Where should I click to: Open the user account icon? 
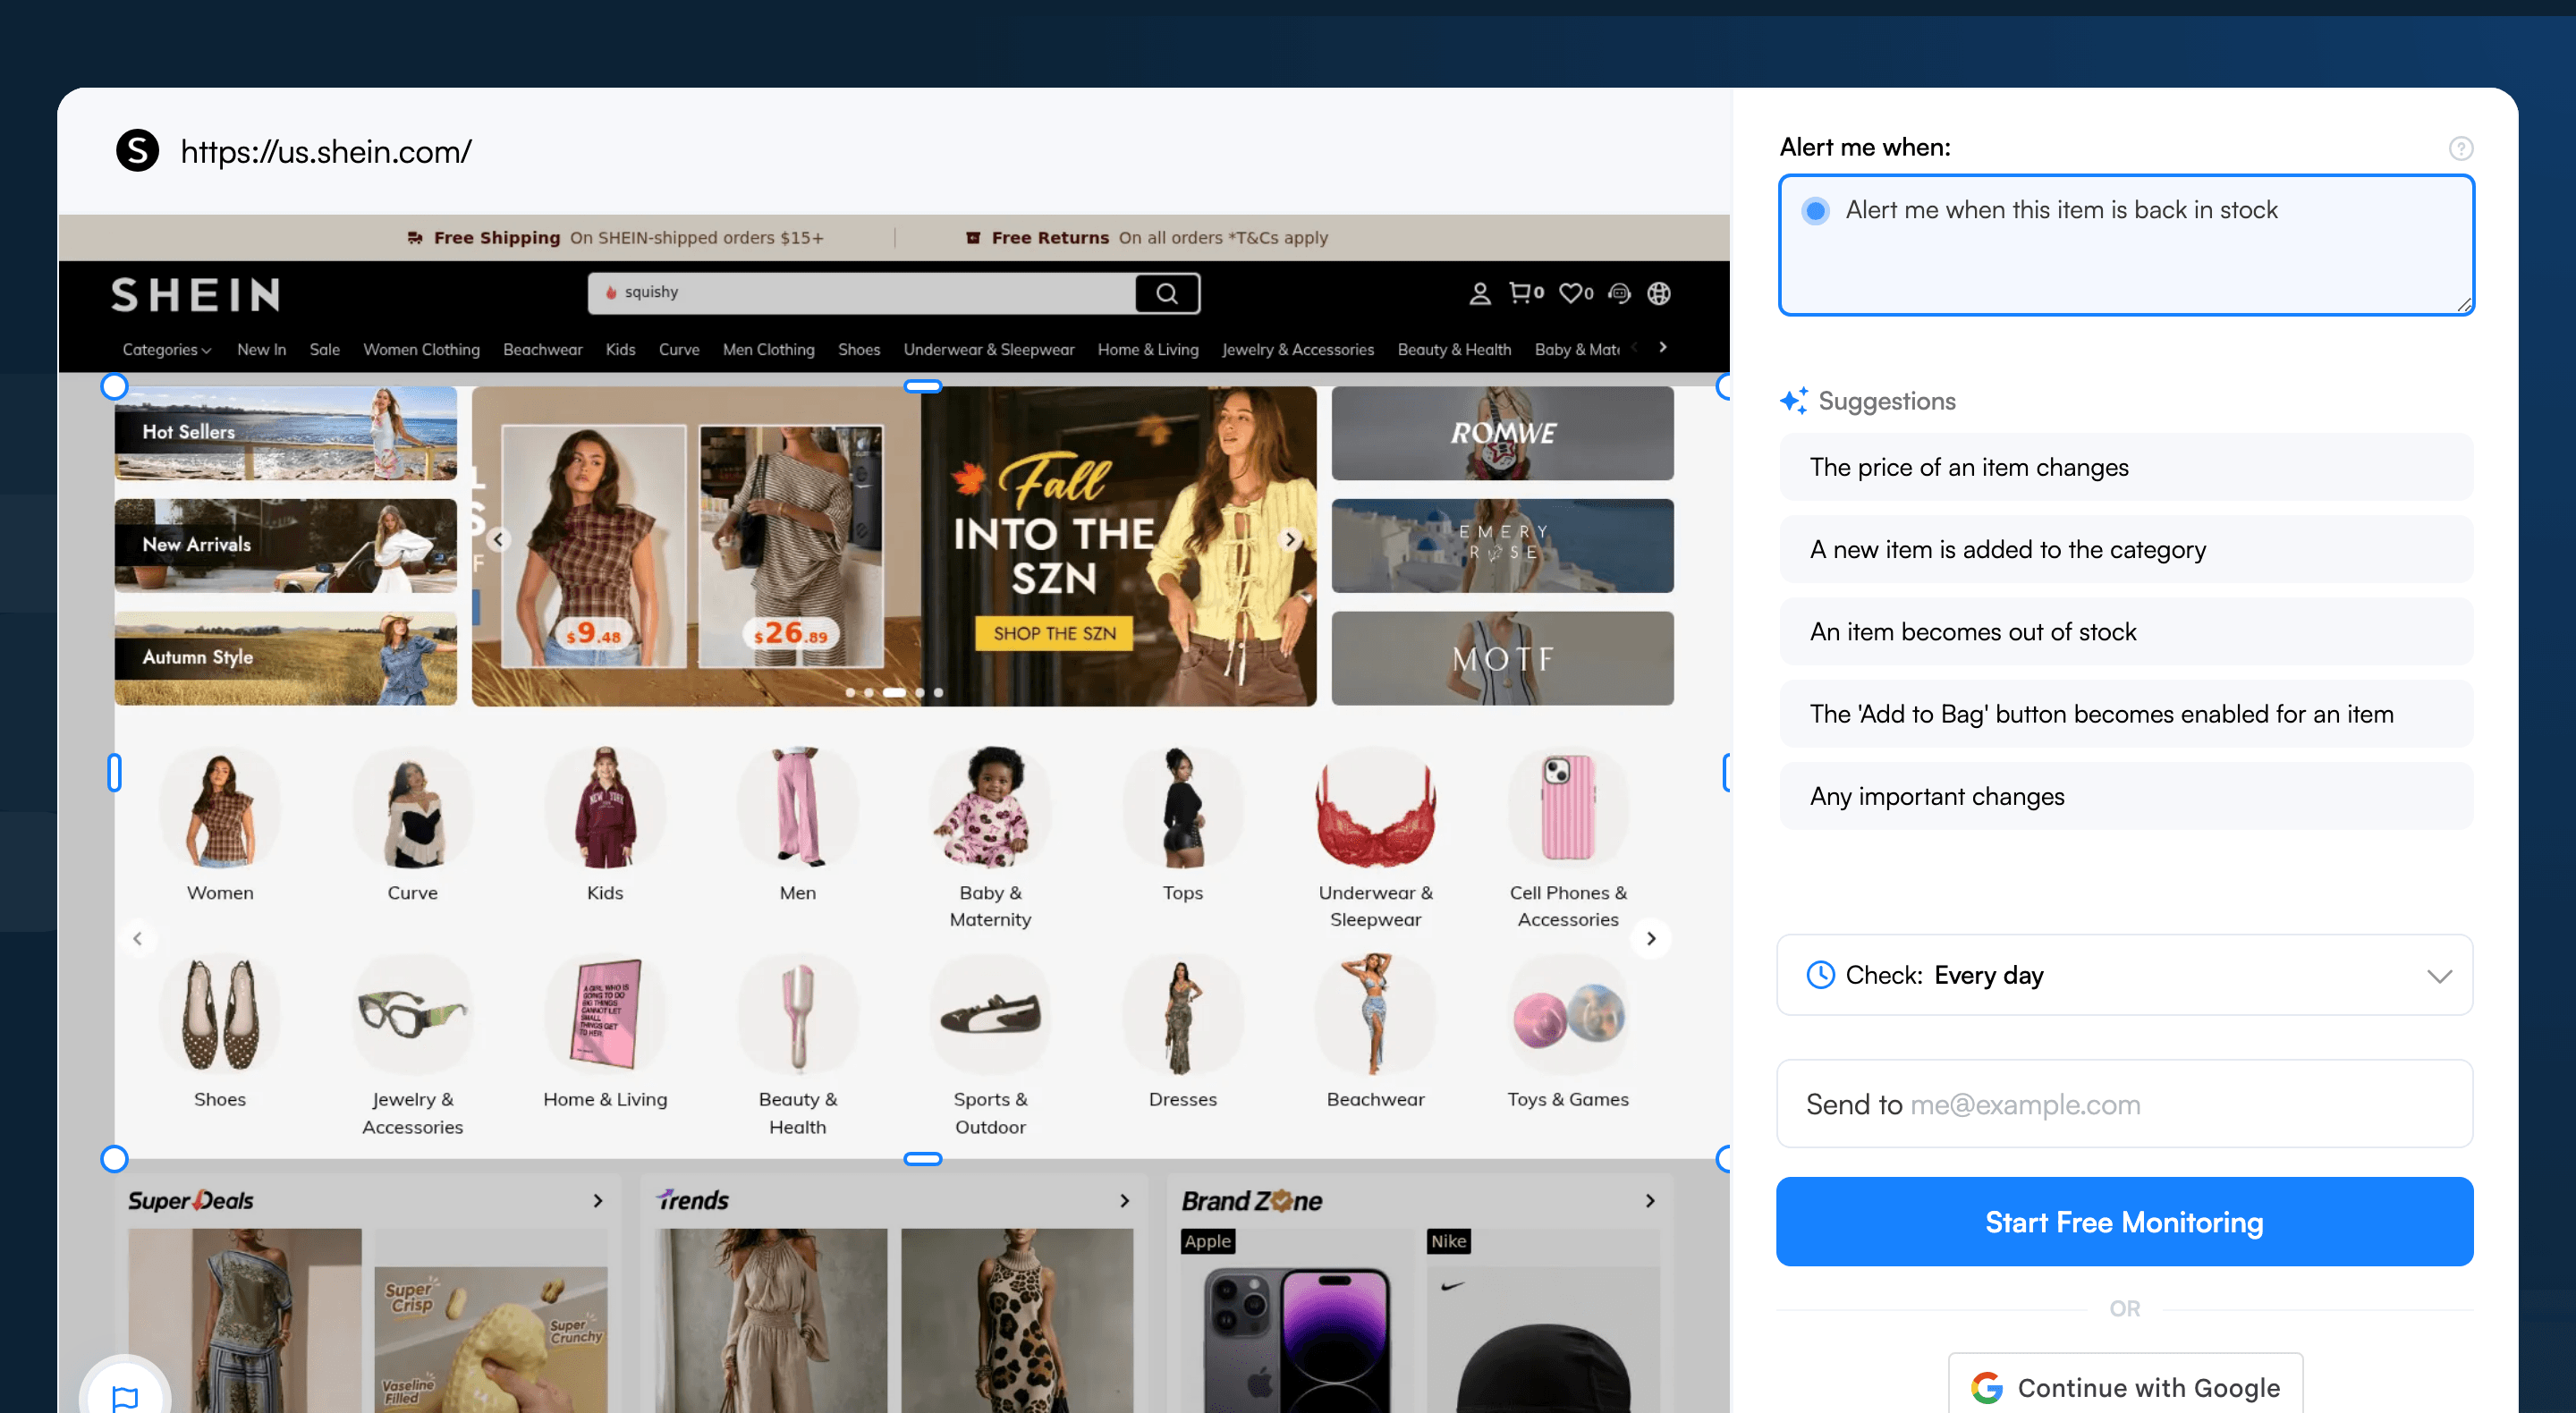pos(1479,293)
